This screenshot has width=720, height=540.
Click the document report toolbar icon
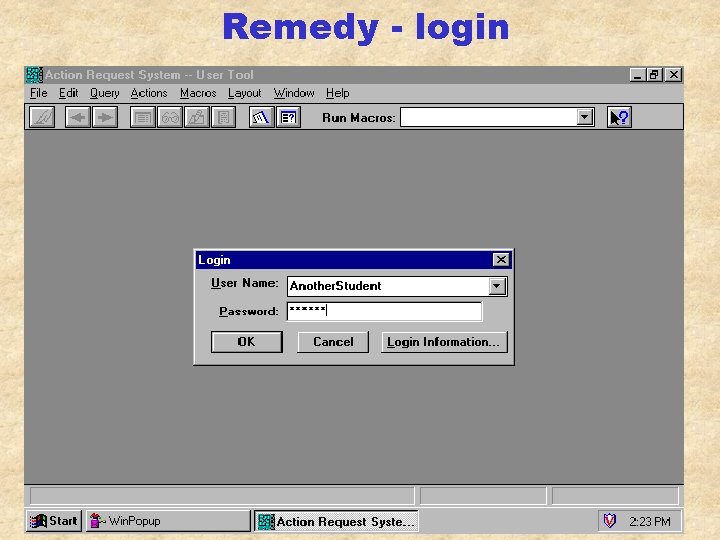[x=224, y=117]
